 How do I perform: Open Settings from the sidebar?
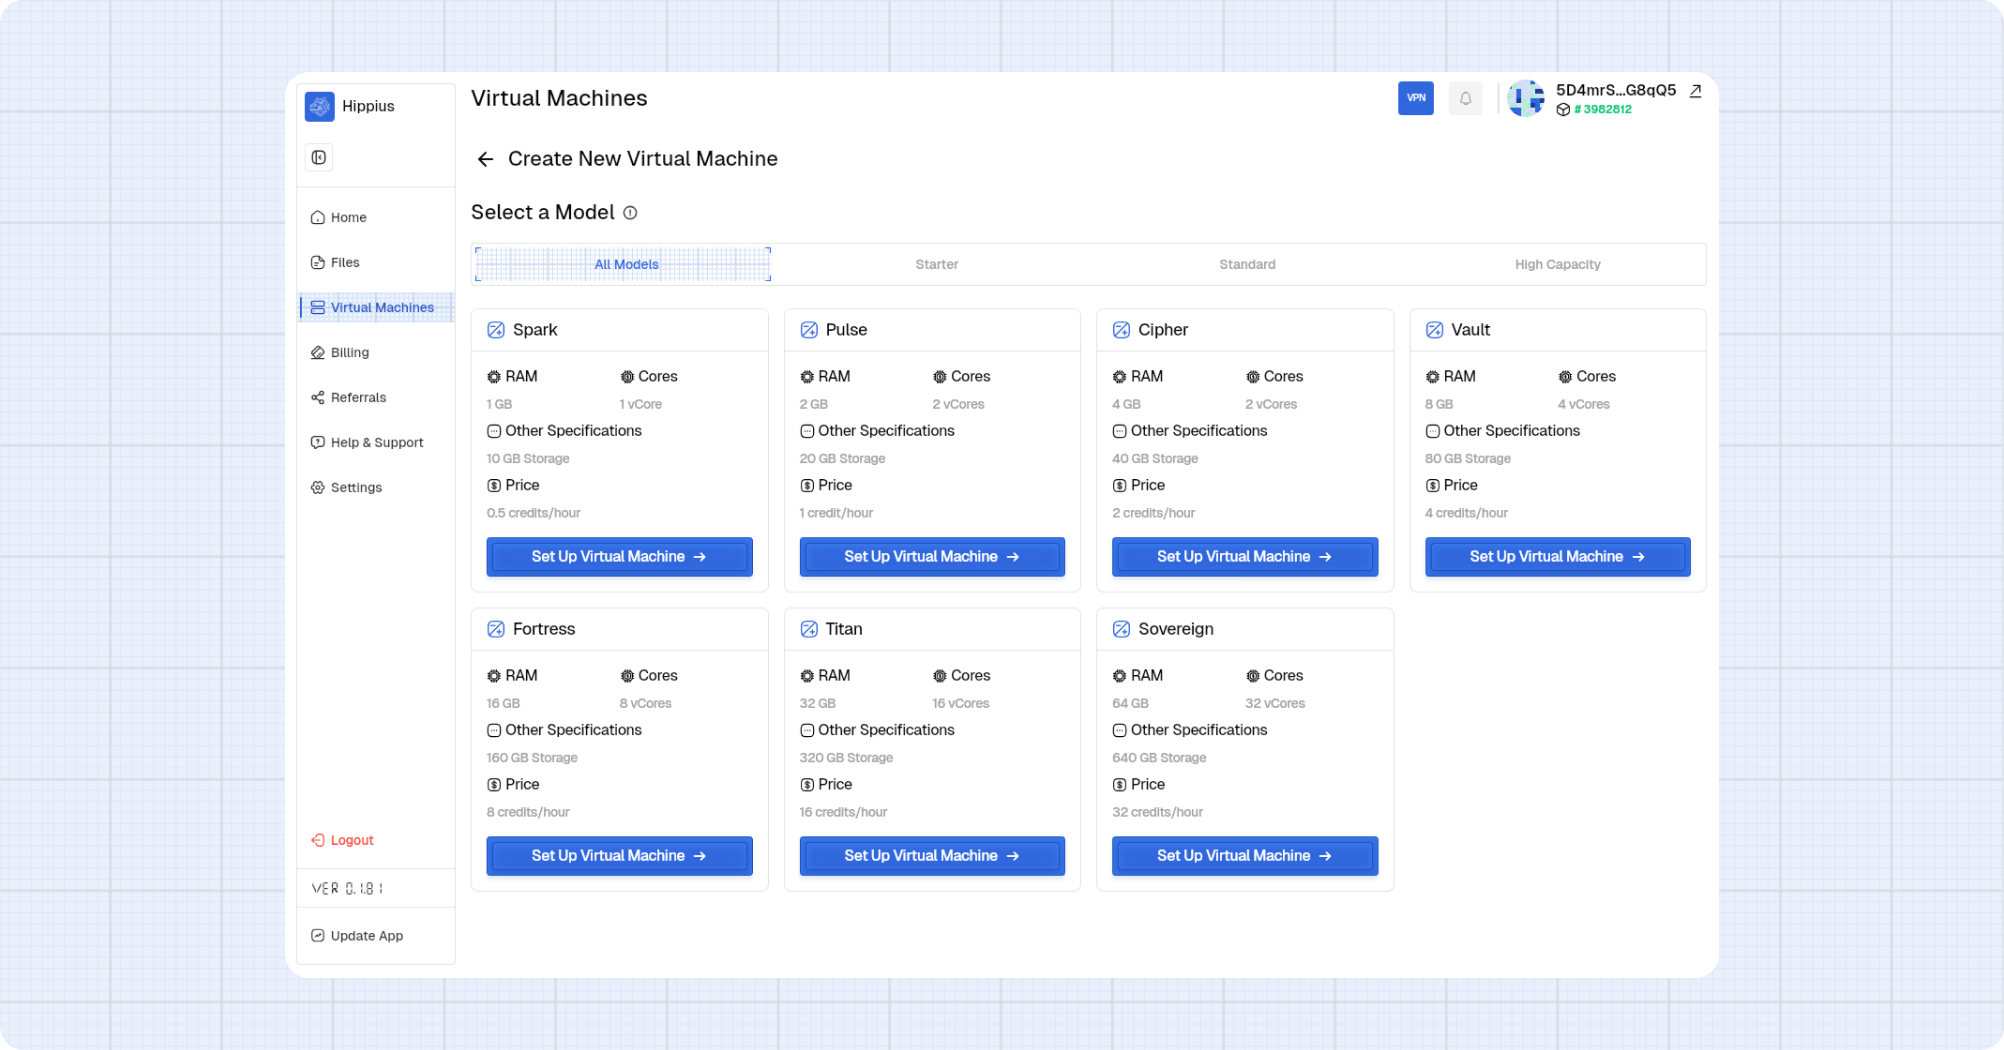point(356,487)
